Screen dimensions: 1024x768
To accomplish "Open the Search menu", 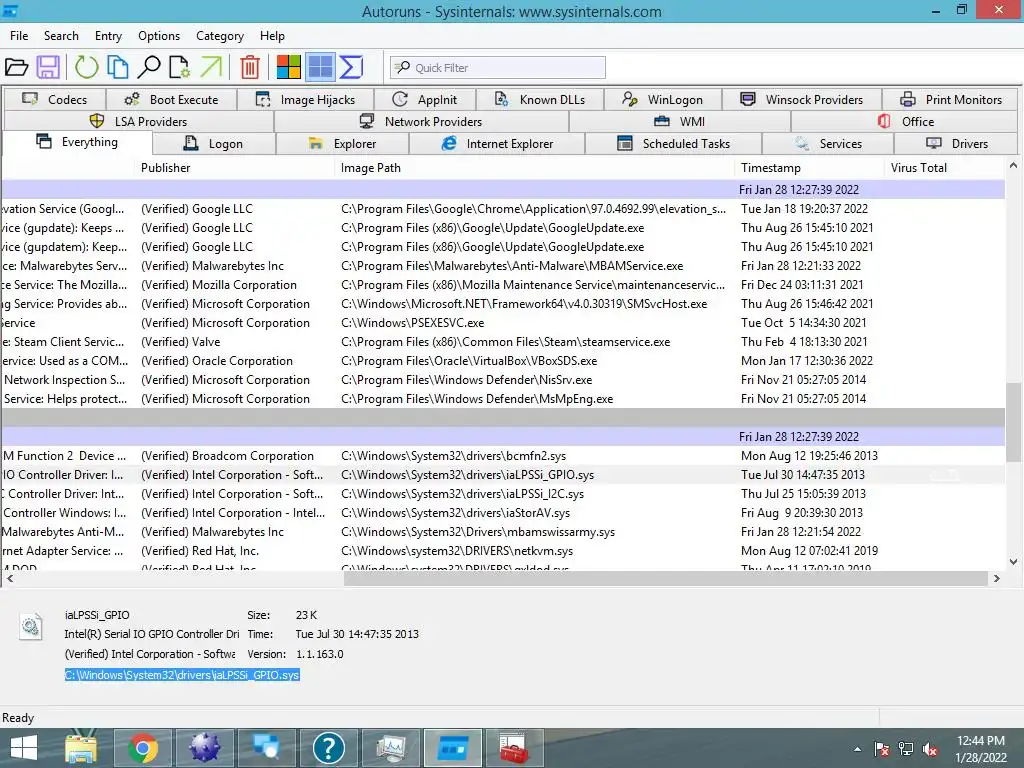I will [x=61, y=36].
